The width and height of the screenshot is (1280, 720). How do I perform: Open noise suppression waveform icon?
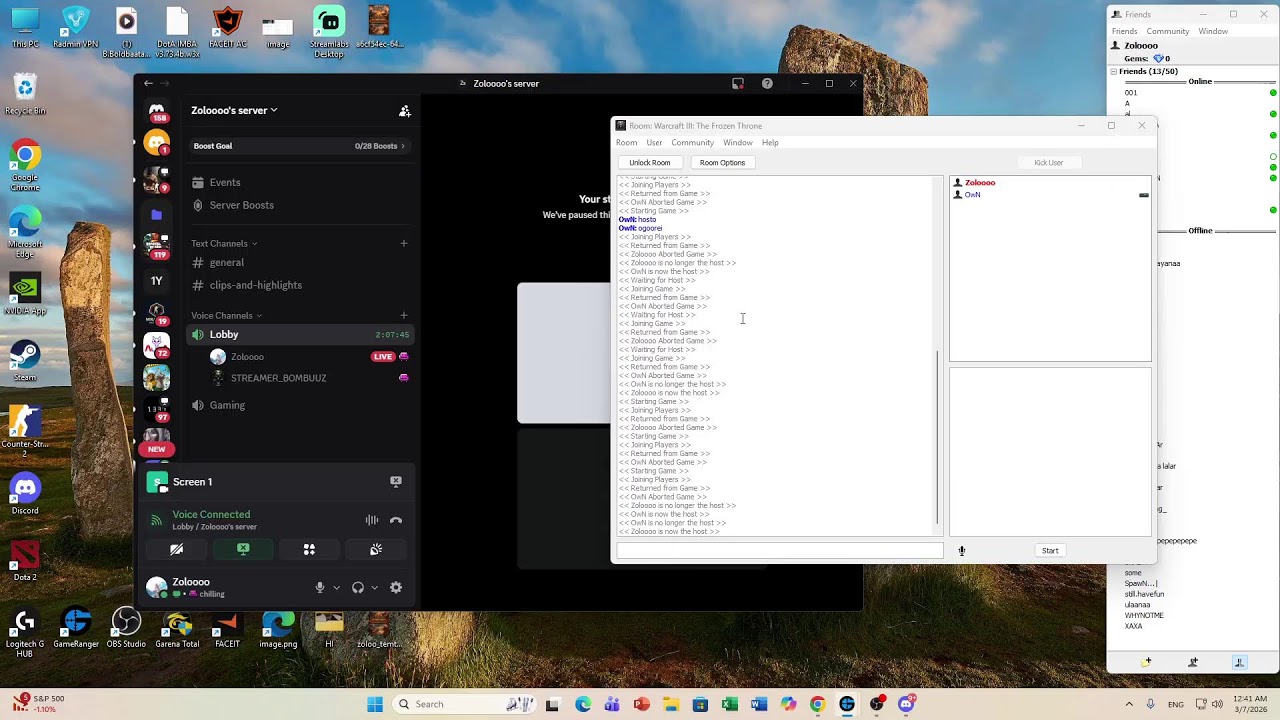point(372,520)
